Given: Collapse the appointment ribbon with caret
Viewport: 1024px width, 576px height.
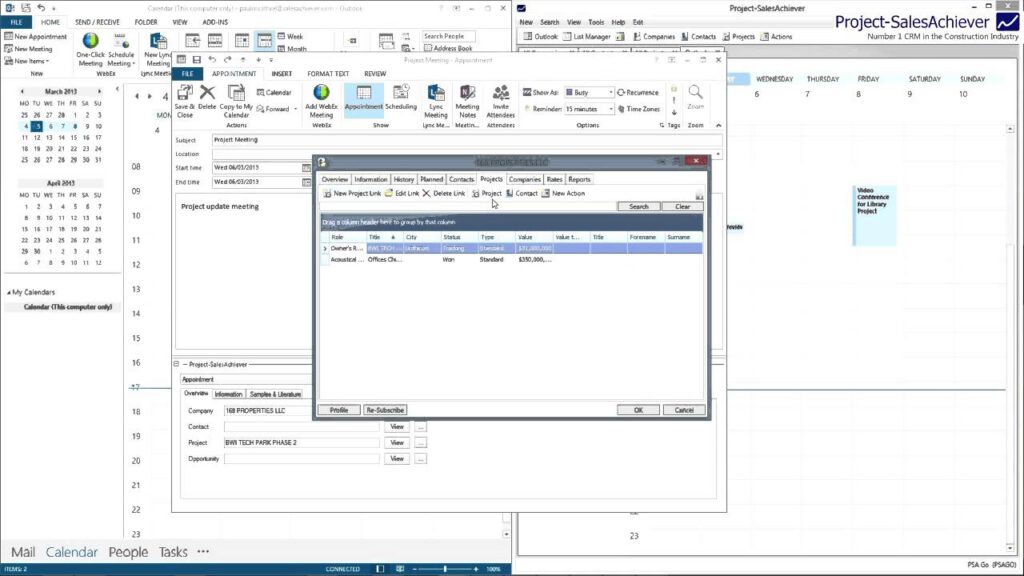Looking at the screenshot, I should (x=718, y=125).
